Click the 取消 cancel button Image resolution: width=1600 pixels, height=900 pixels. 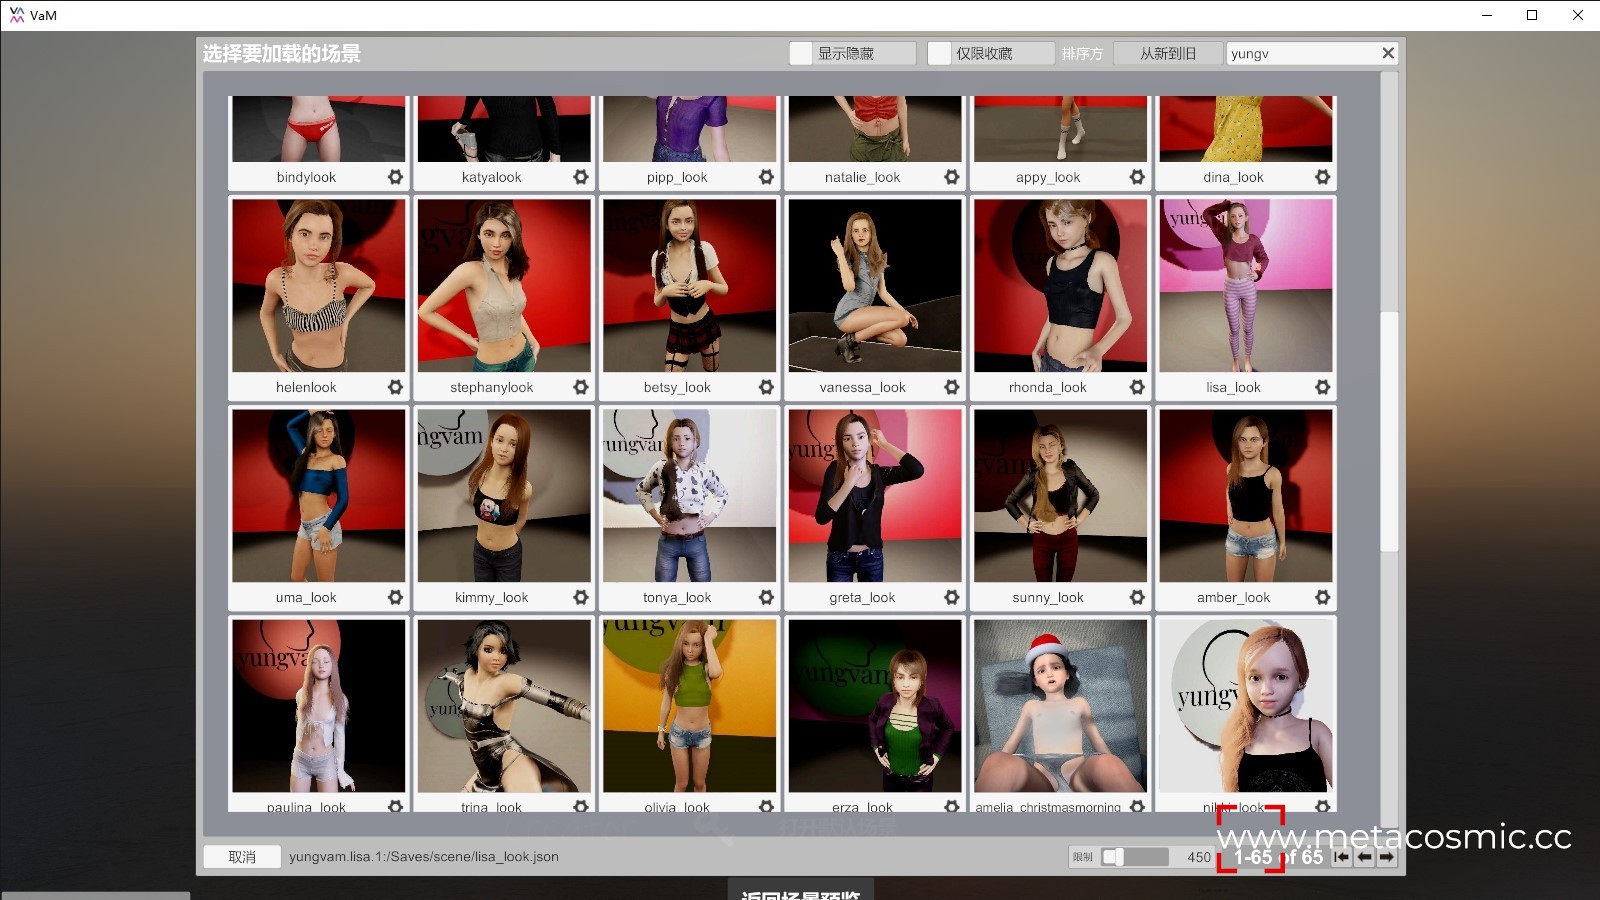[x=242, y=857]
